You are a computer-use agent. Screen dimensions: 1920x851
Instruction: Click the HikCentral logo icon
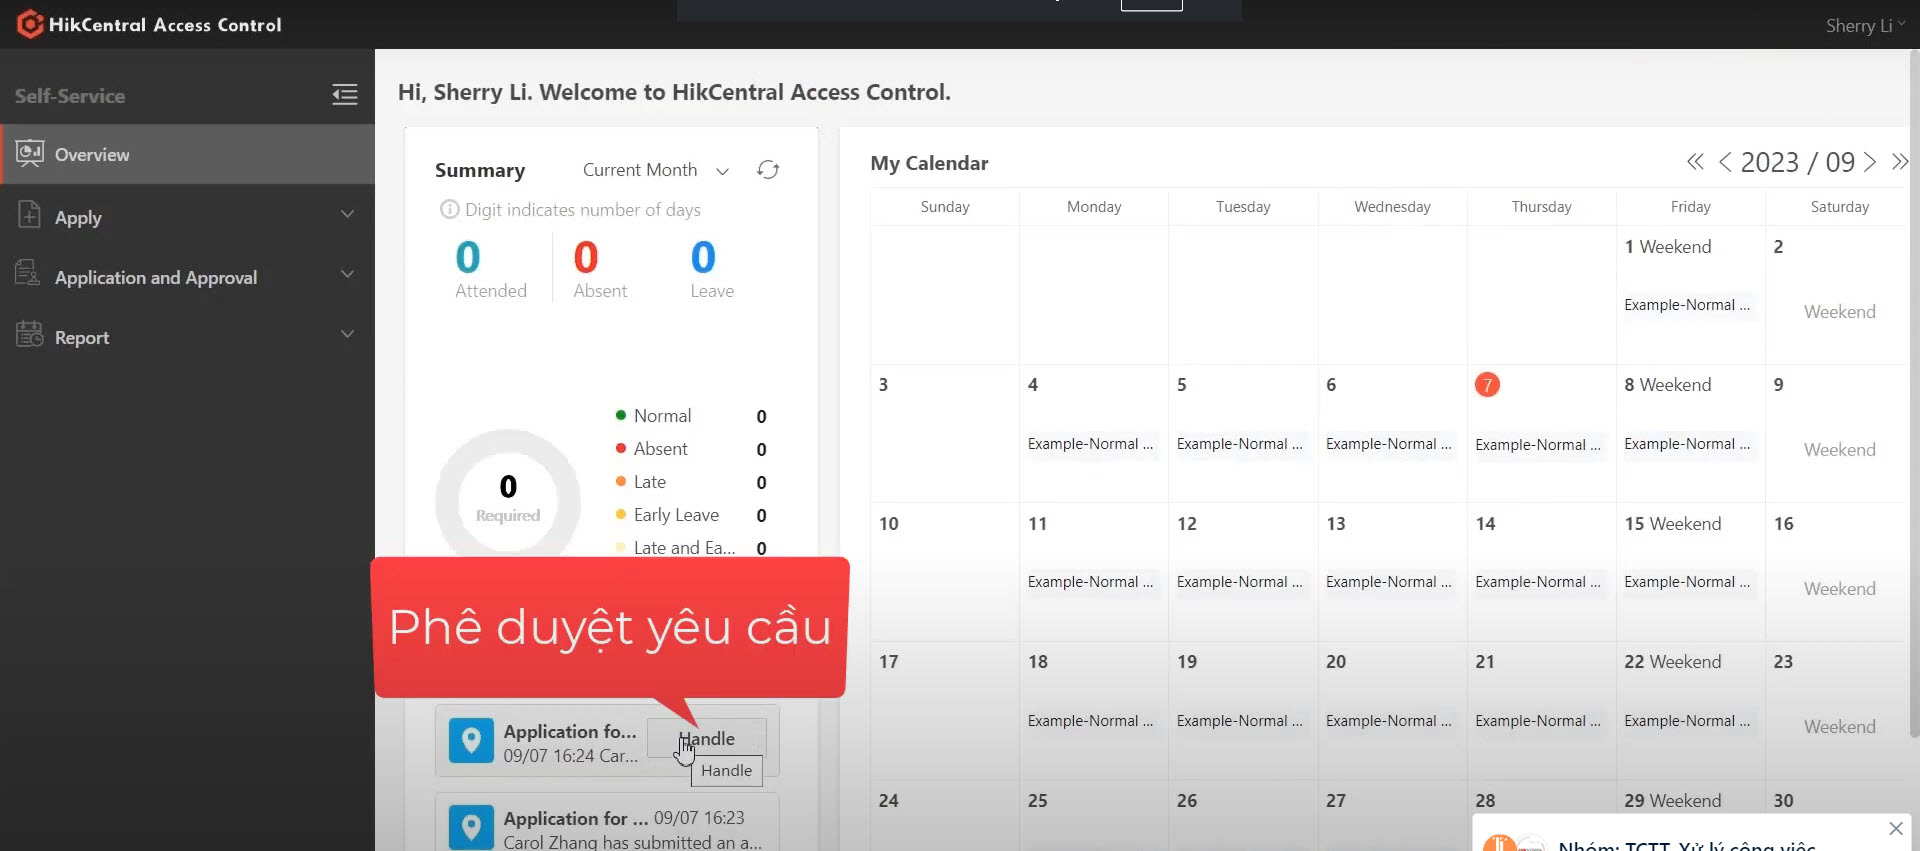[30, 24]
